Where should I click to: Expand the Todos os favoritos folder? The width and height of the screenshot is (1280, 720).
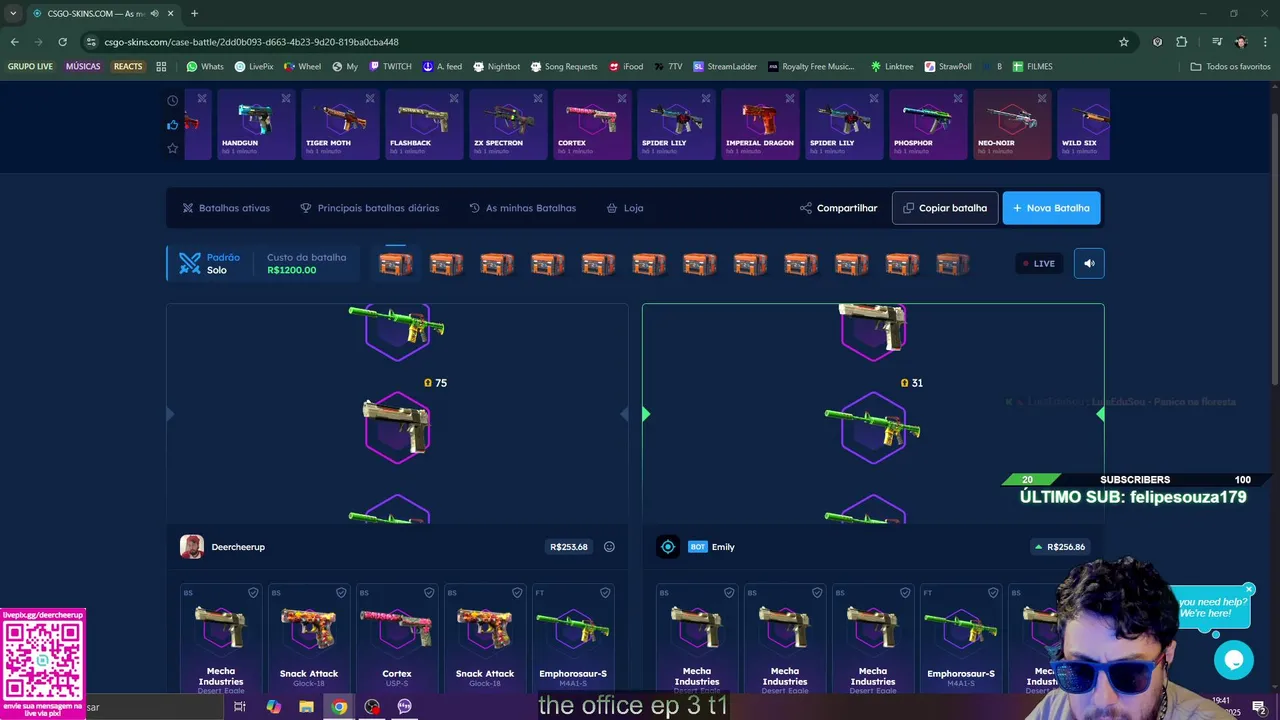tap(1230, 66)
